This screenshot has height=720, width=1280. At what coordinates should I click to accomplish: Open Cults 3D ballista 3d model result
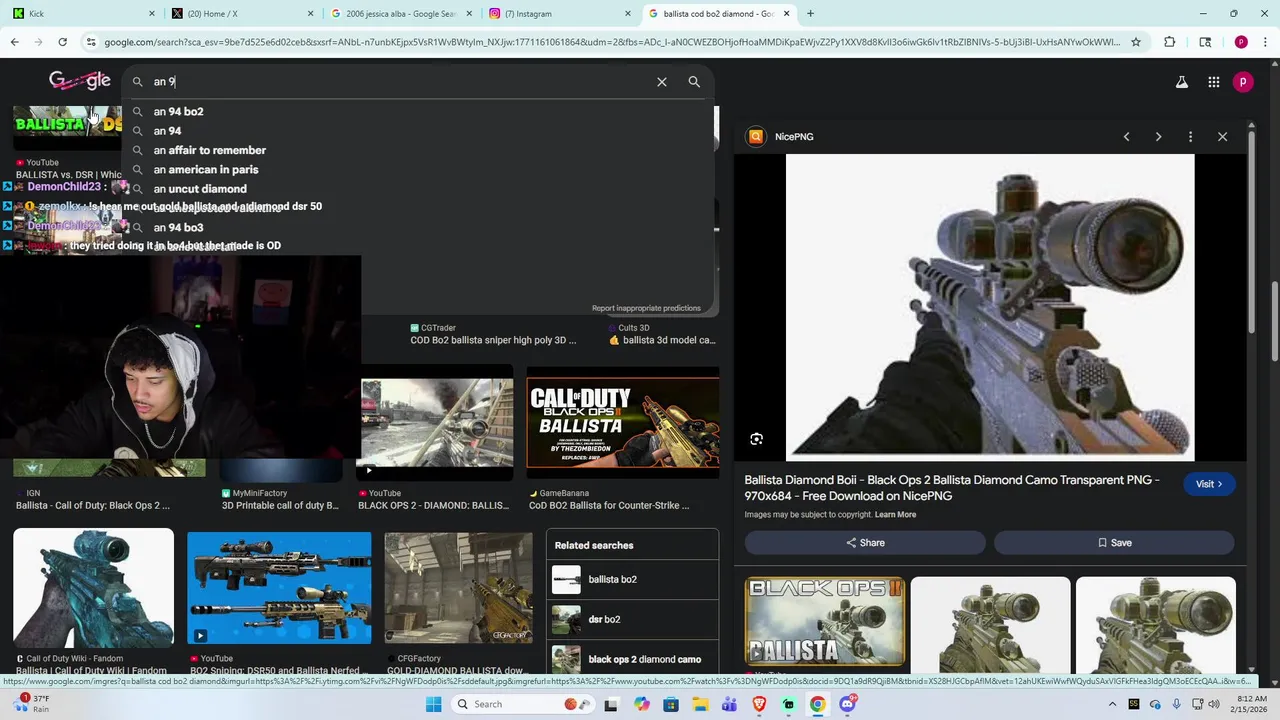click(662, 334)
